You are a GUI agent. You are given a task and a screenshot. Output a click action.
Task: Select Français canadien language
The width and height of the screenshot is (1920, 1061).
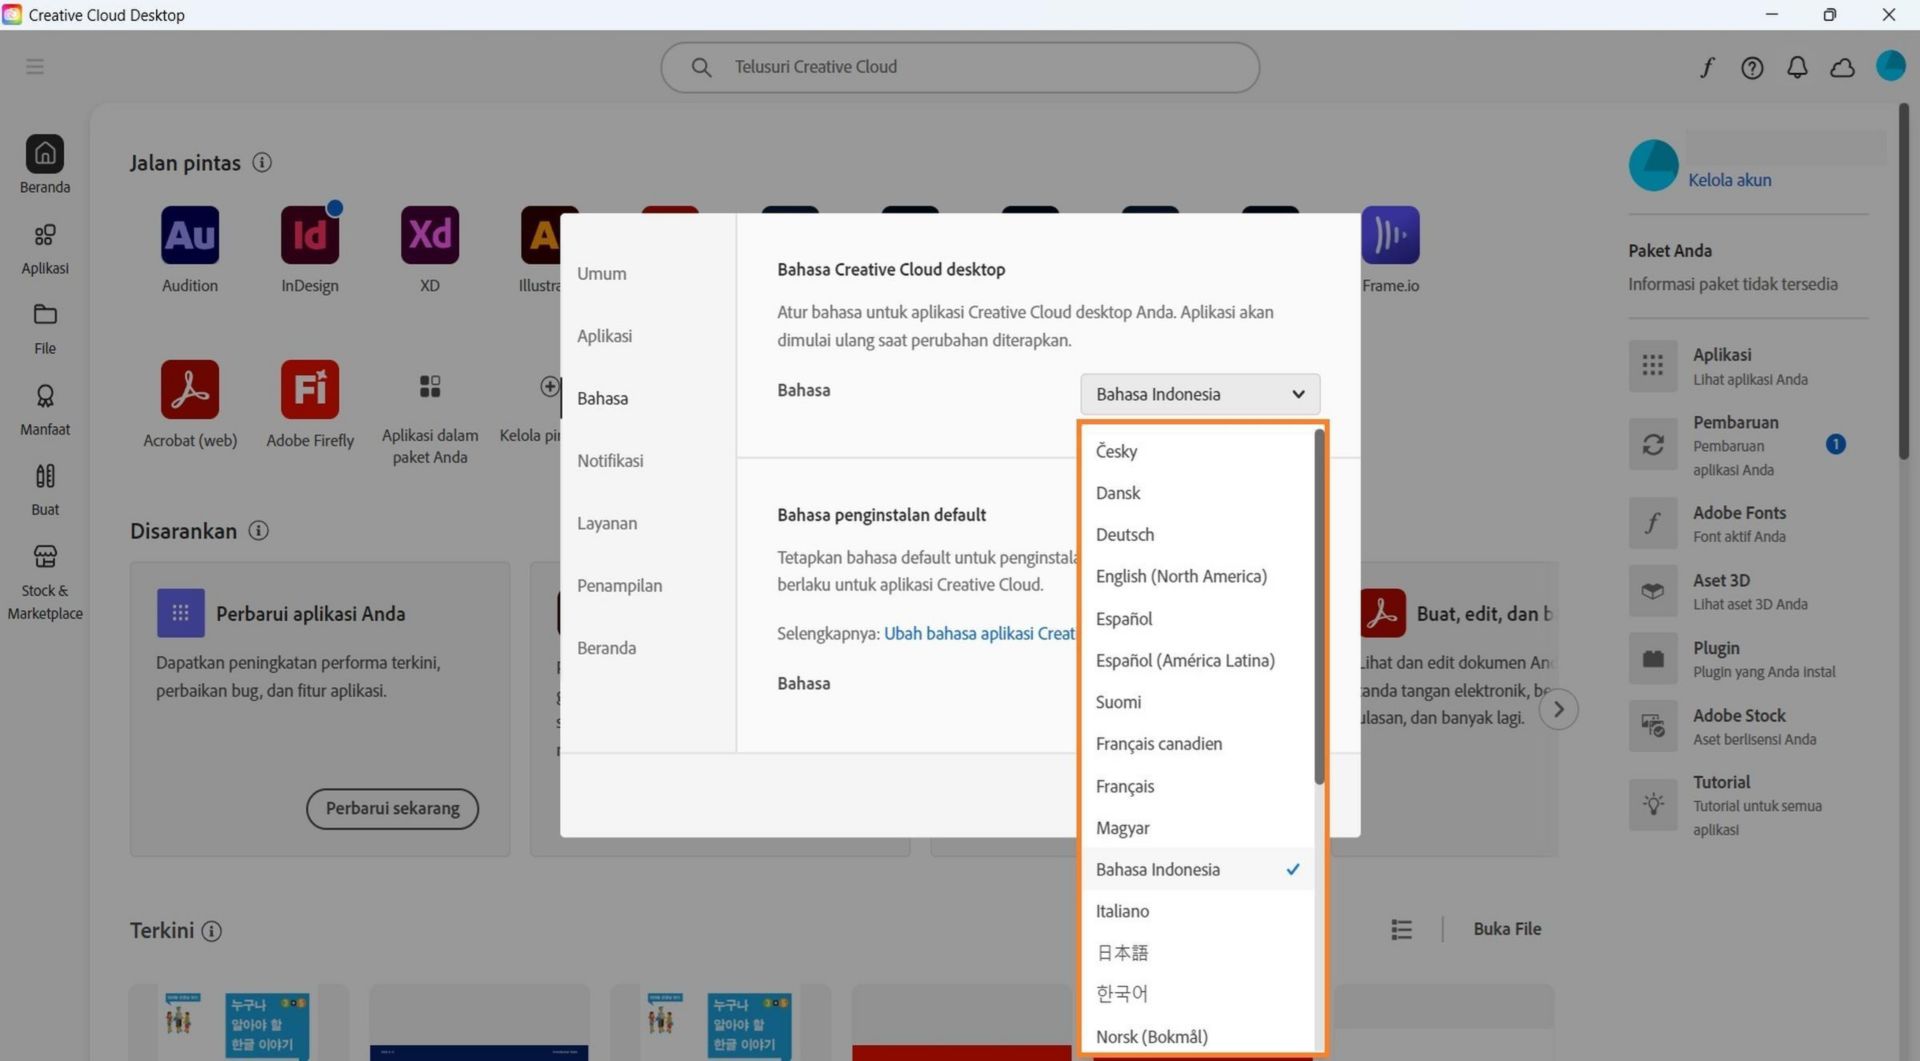(x=1198, y=744)
